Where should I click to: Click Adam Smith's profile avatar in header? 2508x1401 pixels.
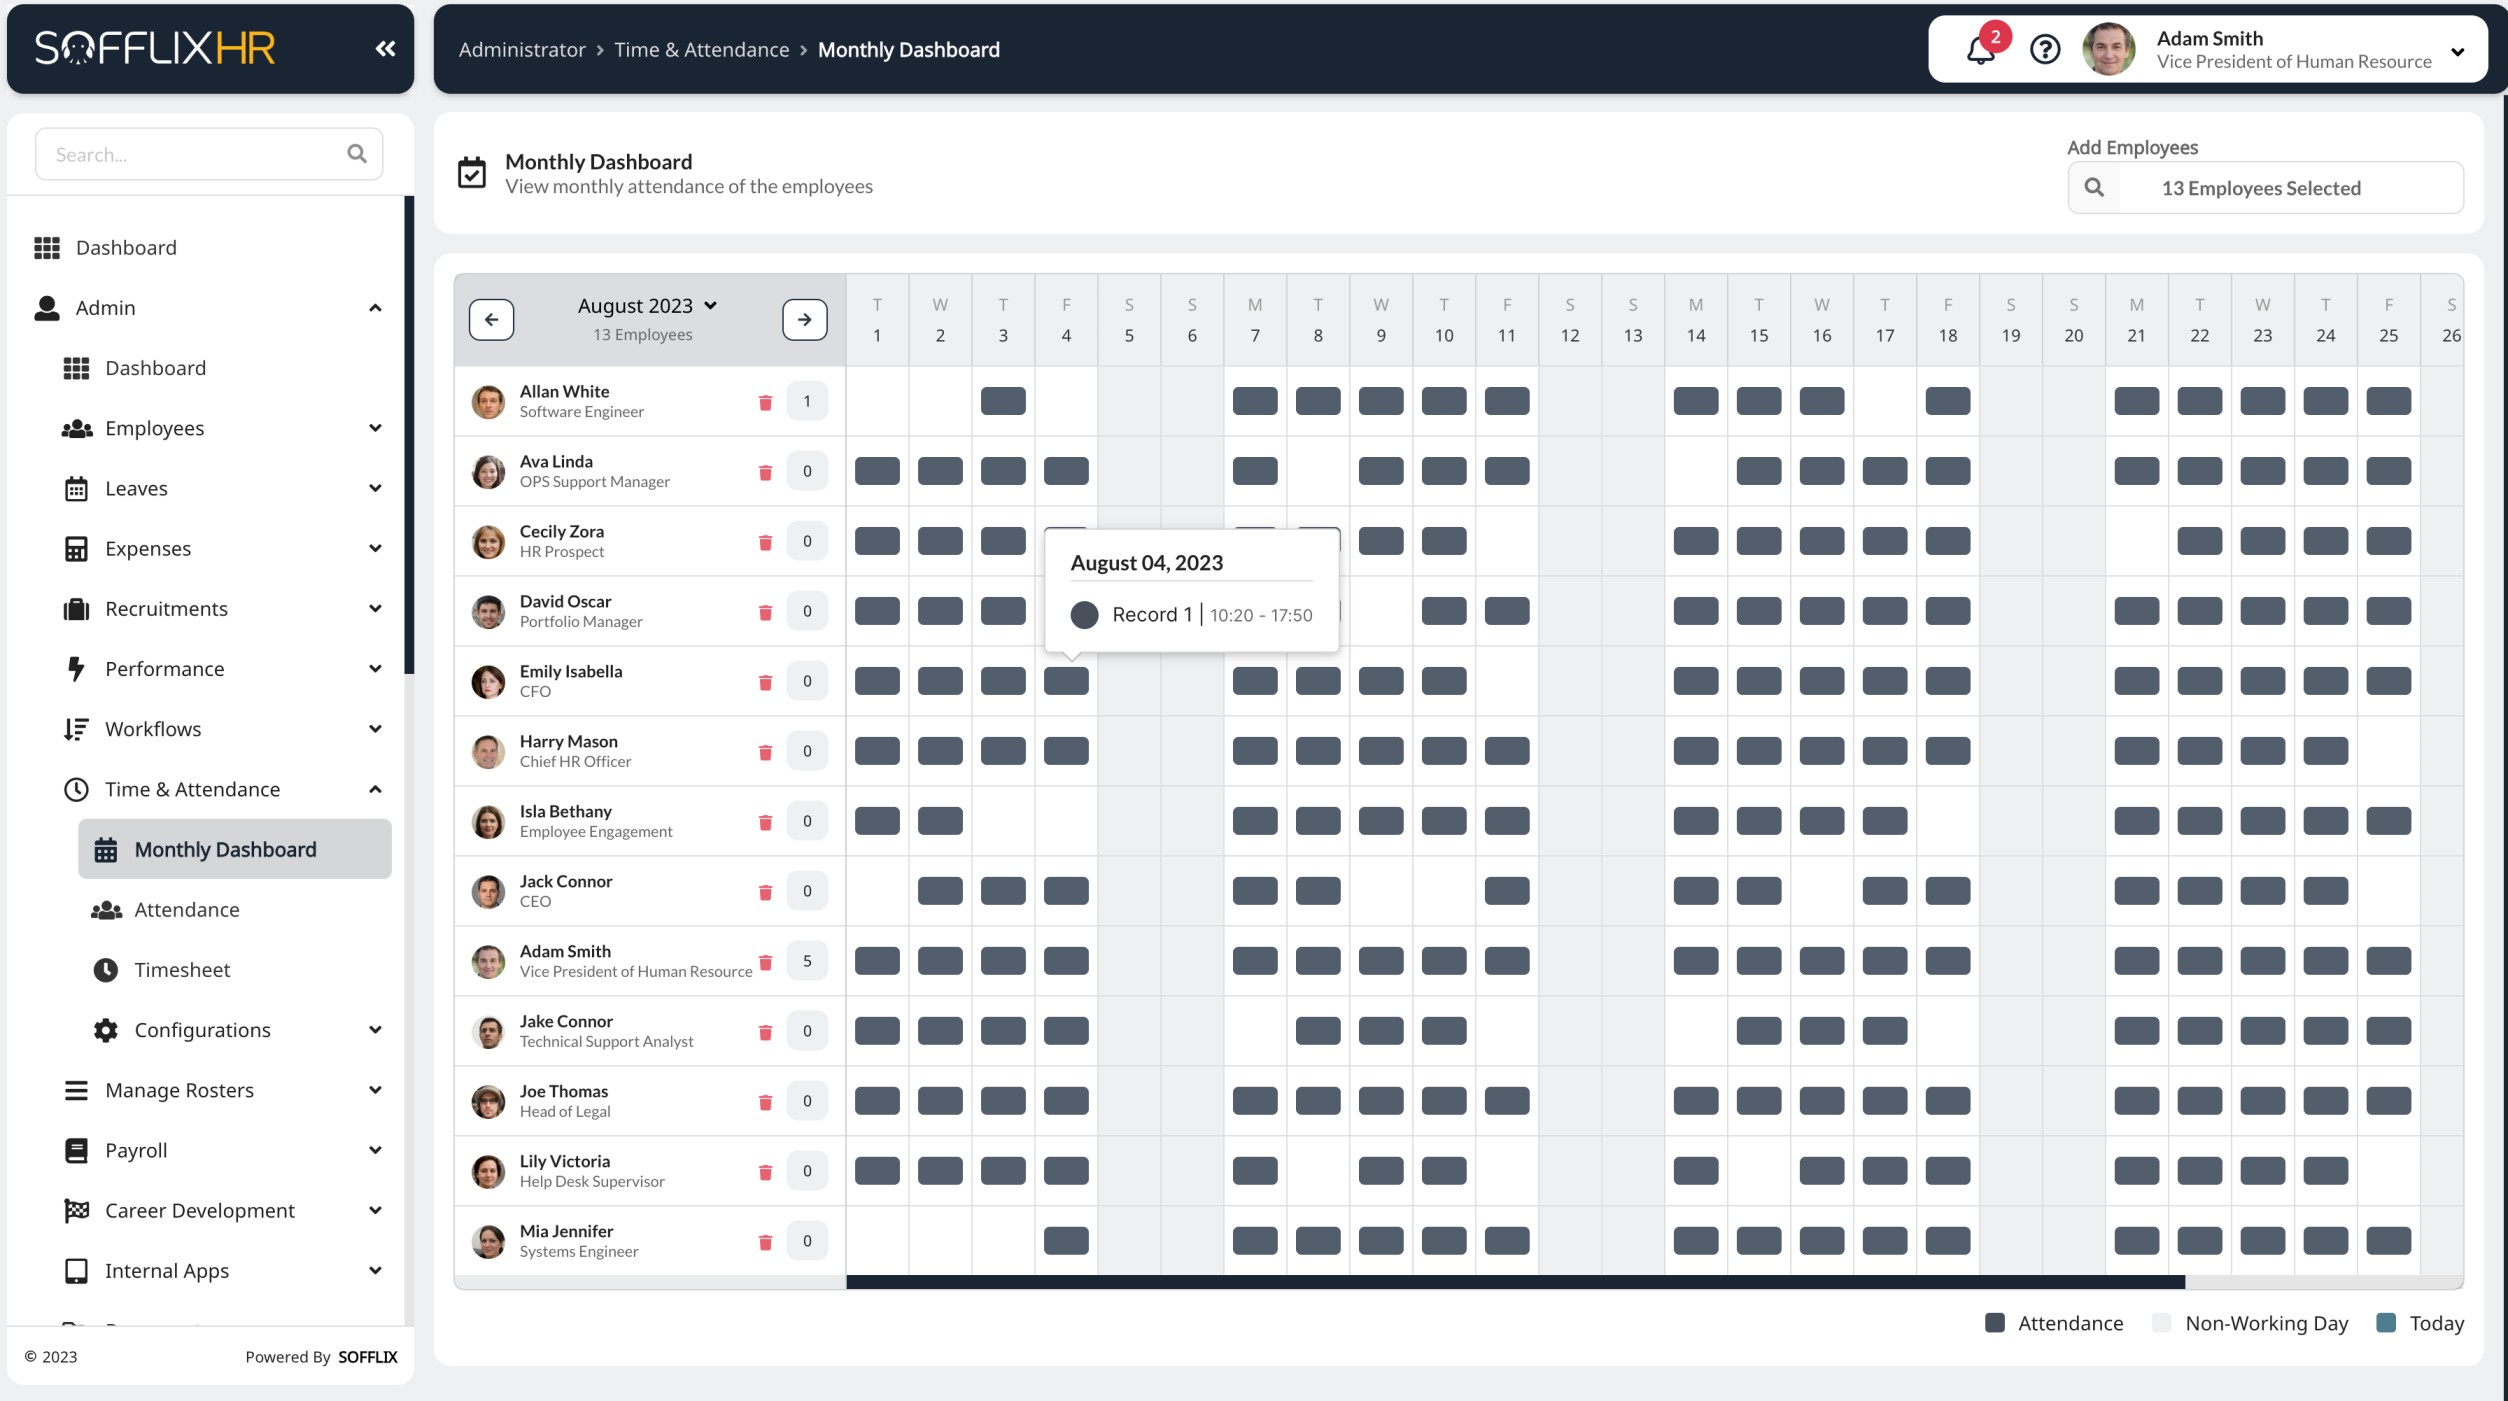(2108, 49)
